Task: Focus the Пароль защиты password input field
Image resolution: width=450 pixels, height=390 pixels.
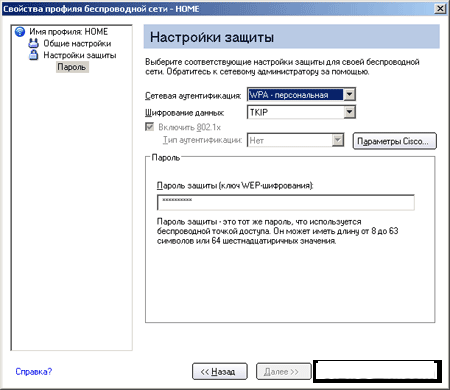Action: [x=286, y=202]
